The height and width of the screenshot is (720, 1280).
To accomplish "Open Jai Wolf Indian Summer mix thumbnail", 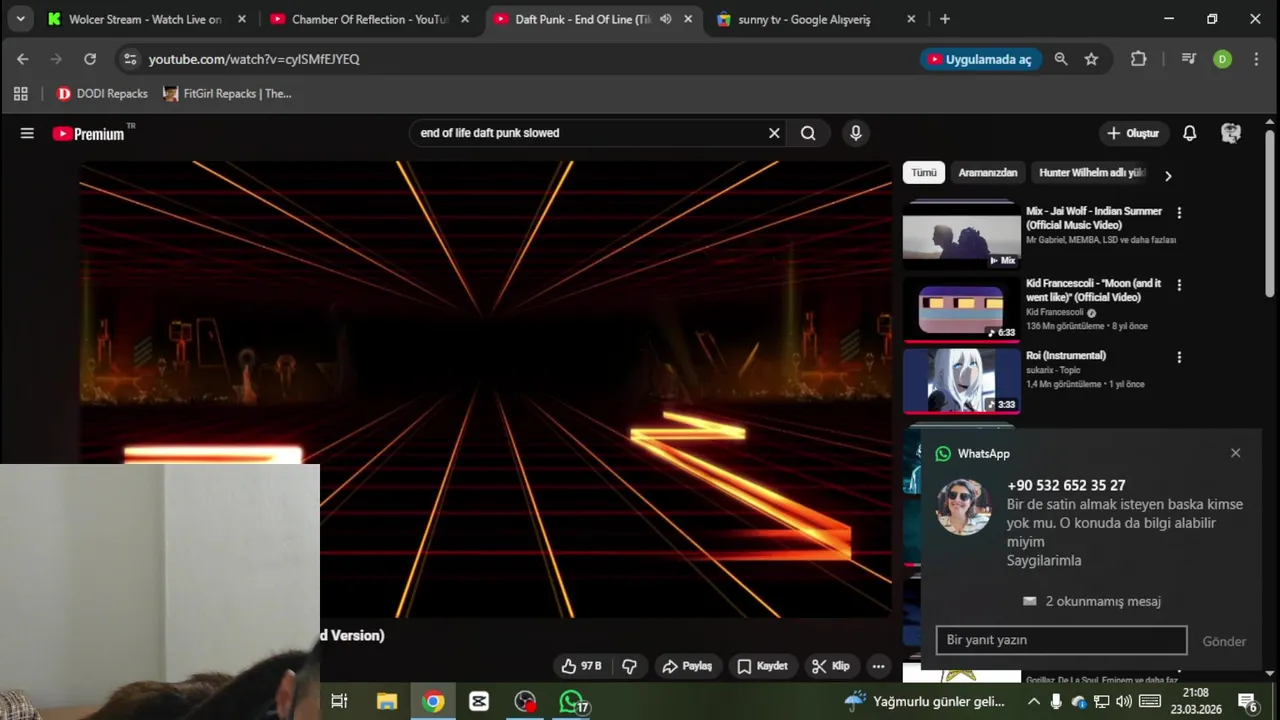I will click(x=962, y=236).
